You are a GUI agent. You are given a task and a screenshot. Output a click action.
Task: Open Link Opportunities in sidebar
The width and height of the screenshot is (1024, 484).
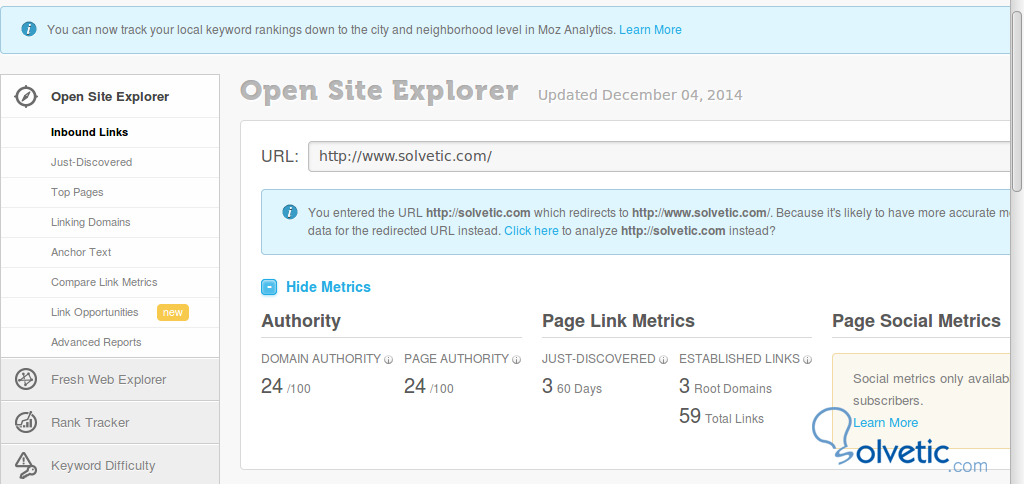click(95, 312)
